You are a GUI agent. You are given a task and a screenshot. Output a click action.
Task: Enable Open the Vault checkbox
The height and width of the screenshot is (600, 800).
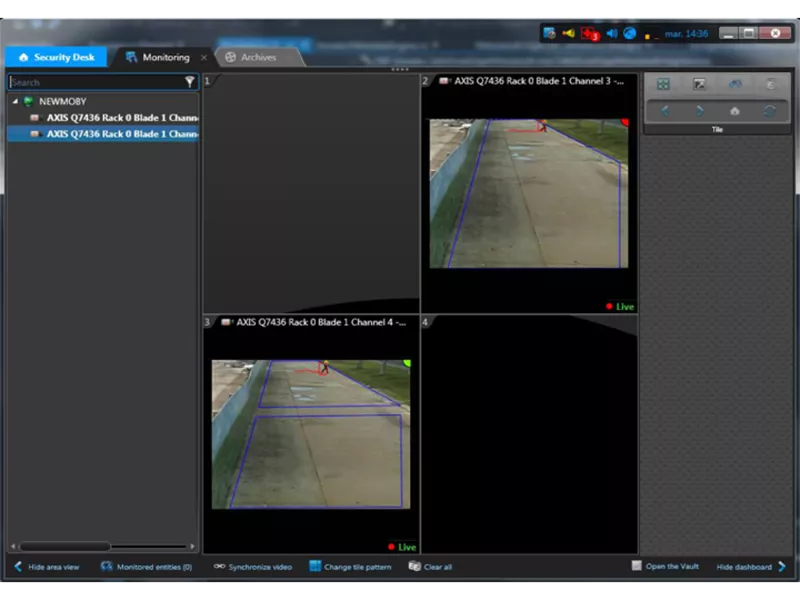pos(637,566)
